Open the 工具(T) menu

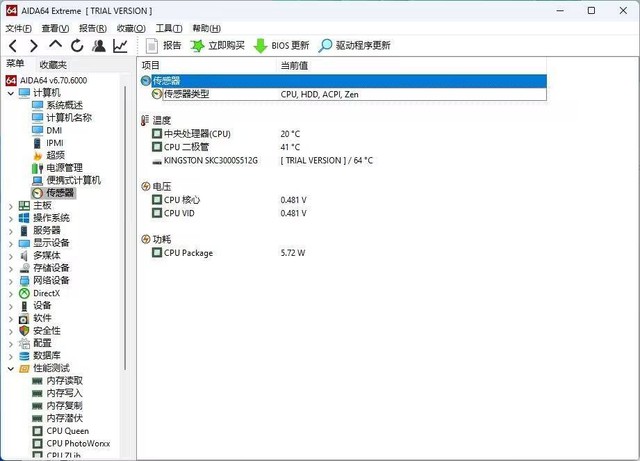point(169,28)
